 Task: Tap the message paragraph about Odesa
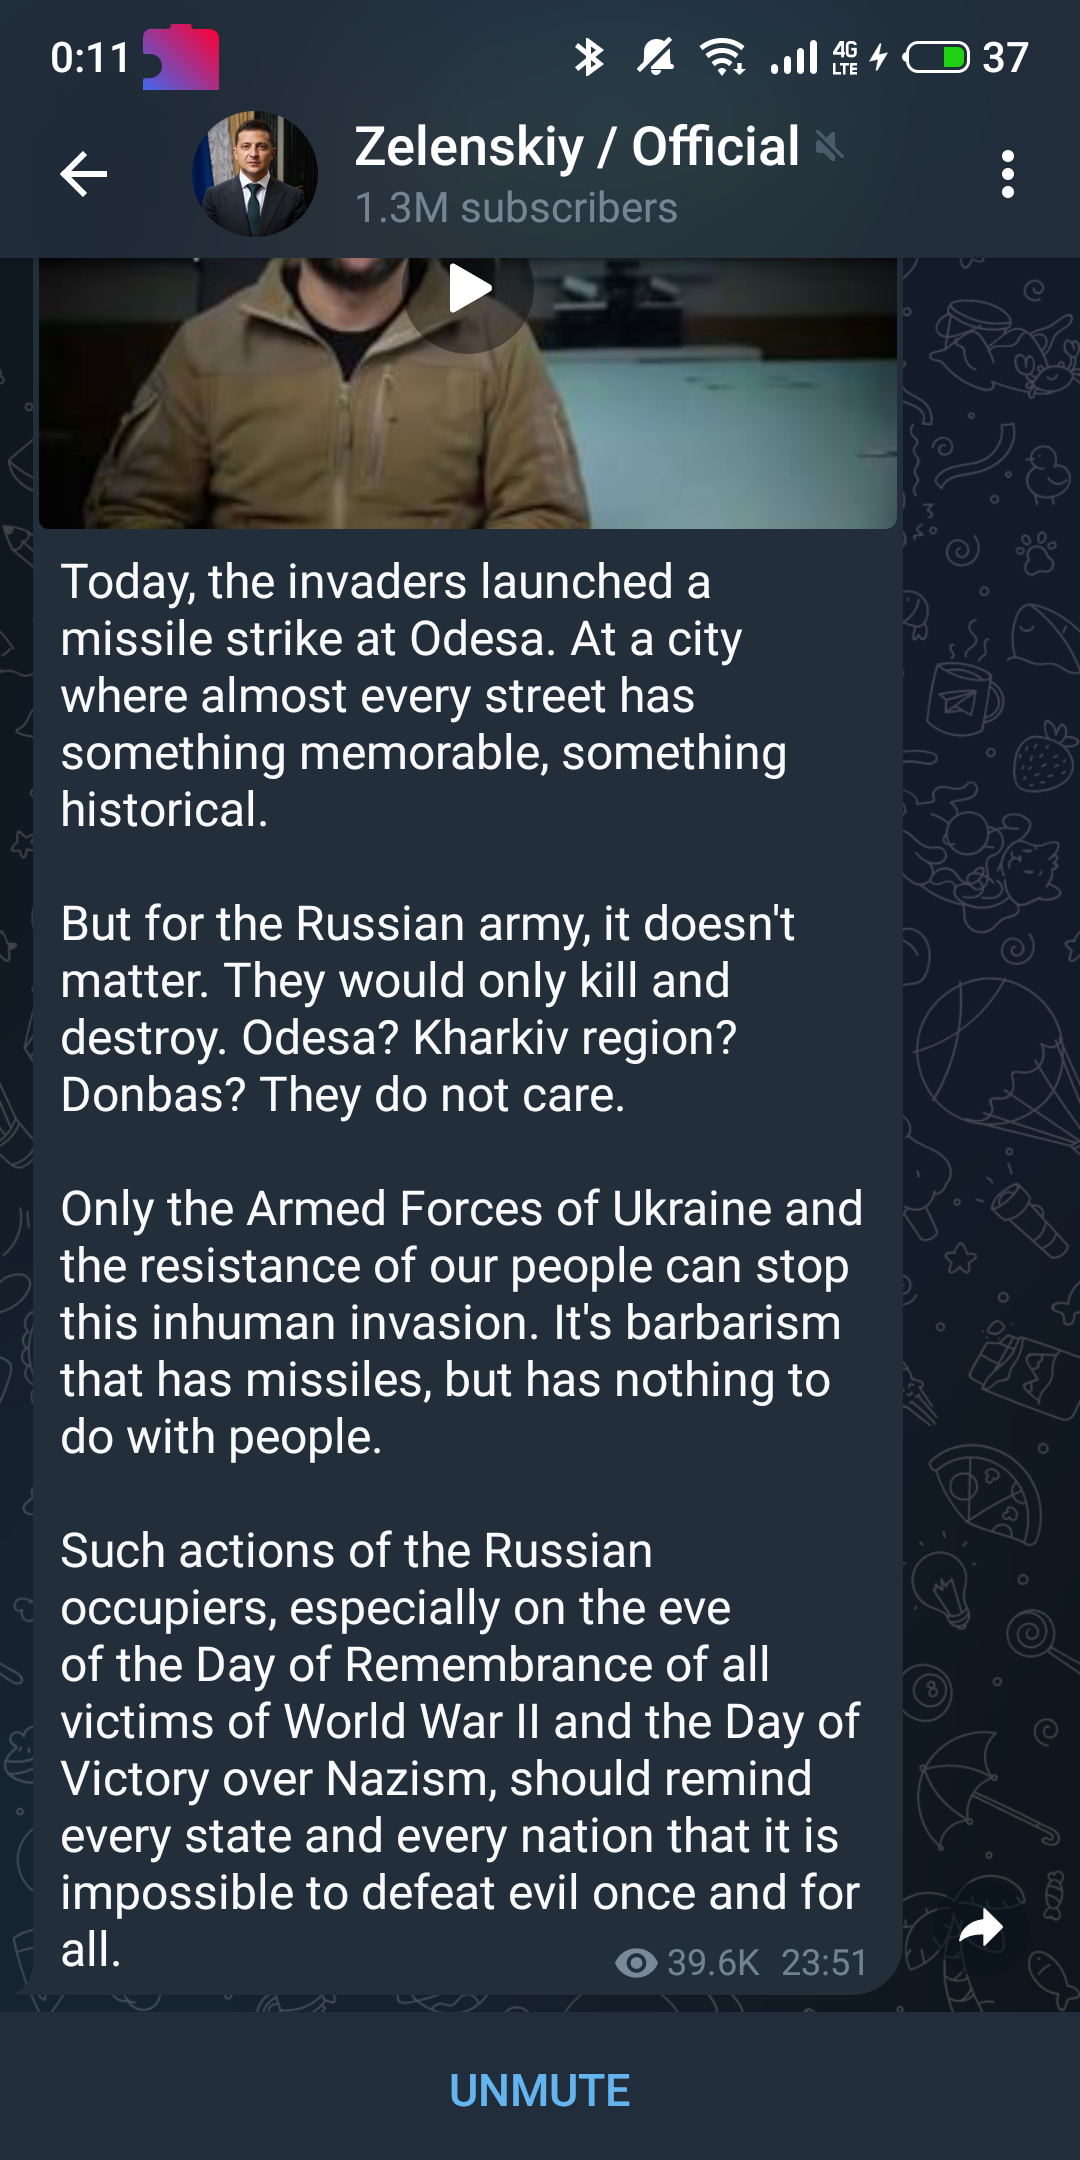pyautogui.click(x=420, y=695)
